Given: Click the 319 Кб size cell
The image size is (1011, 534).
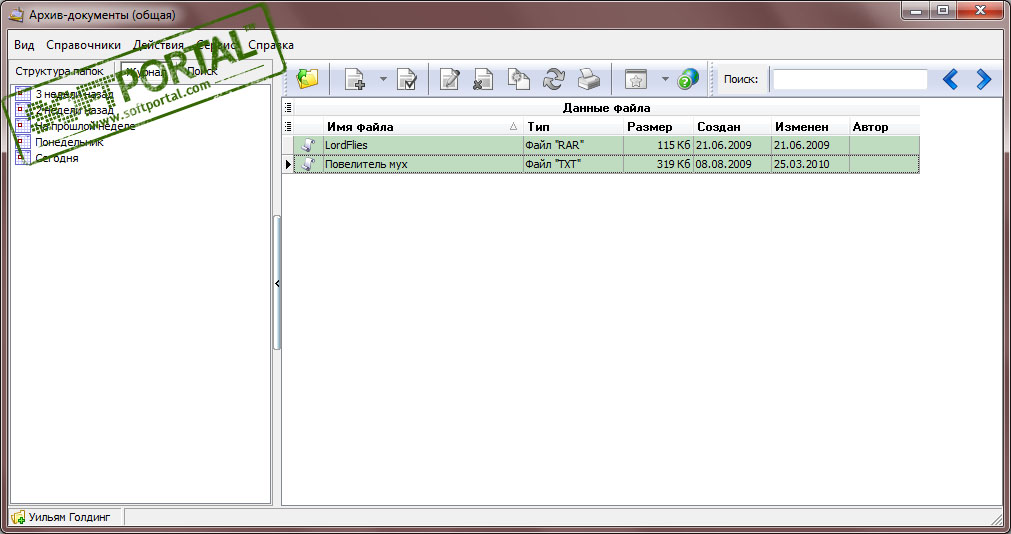Looking at the screenshot, I should coord(658,164).
